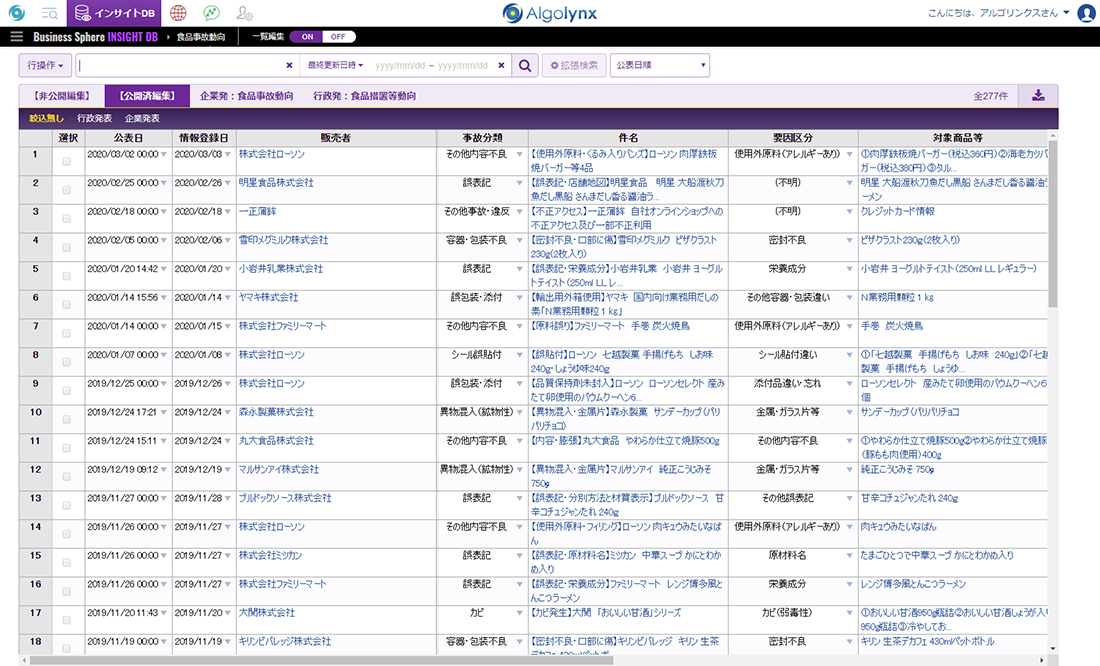Click the user avatar icon
This screenshot has width=1100, height=666.
coord(1086,13)
